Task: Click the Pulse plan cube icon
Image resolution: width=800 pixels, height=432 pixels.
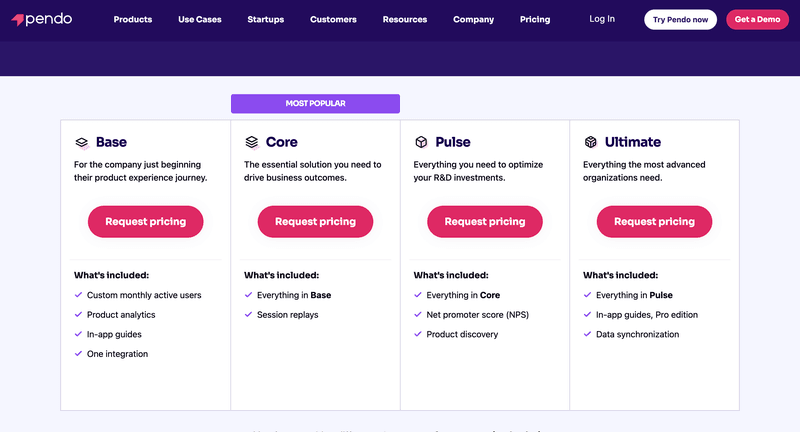Action: tap(421, 142)
